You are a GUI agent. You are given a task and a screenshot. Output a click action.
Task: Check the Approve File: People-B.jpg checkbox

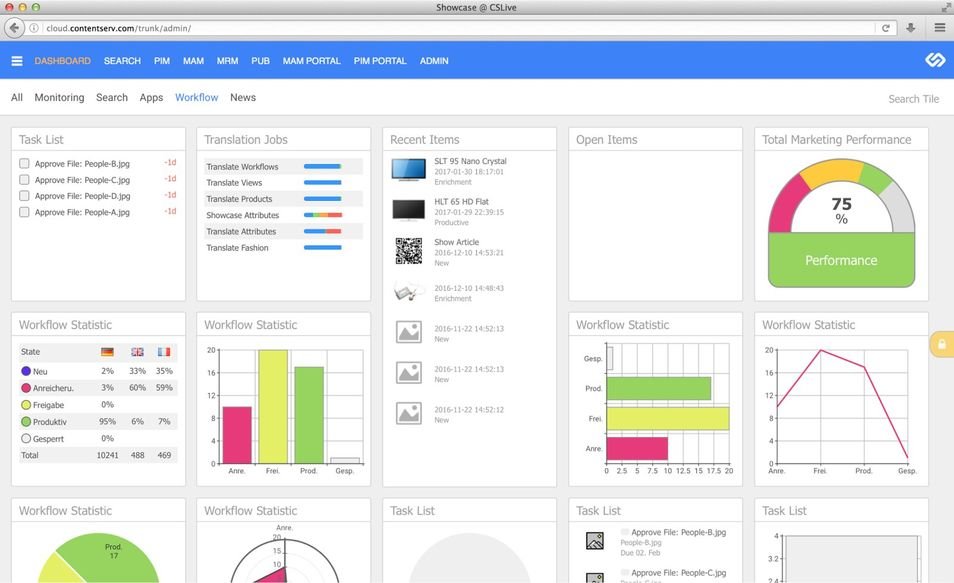tap(24, 164)
